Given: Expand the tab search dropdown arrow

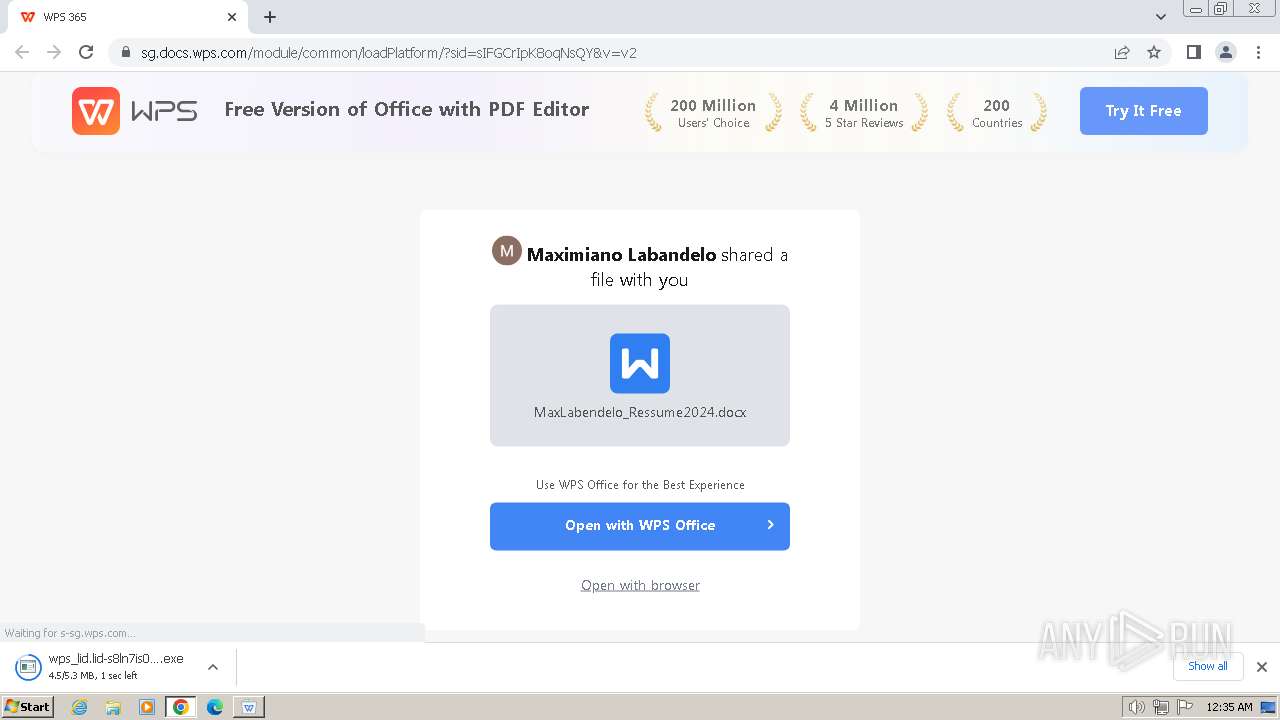Looking at the screenshot, I should tap(1161, 17).
